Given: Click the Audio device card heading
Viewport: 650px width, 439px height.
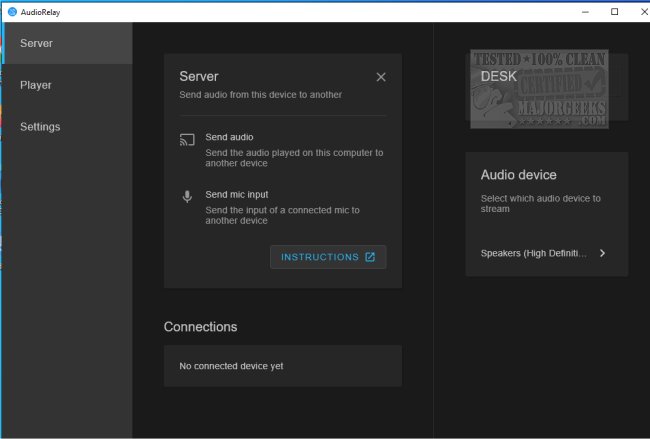Looking at the screenshot, I should tap(518, 175).
